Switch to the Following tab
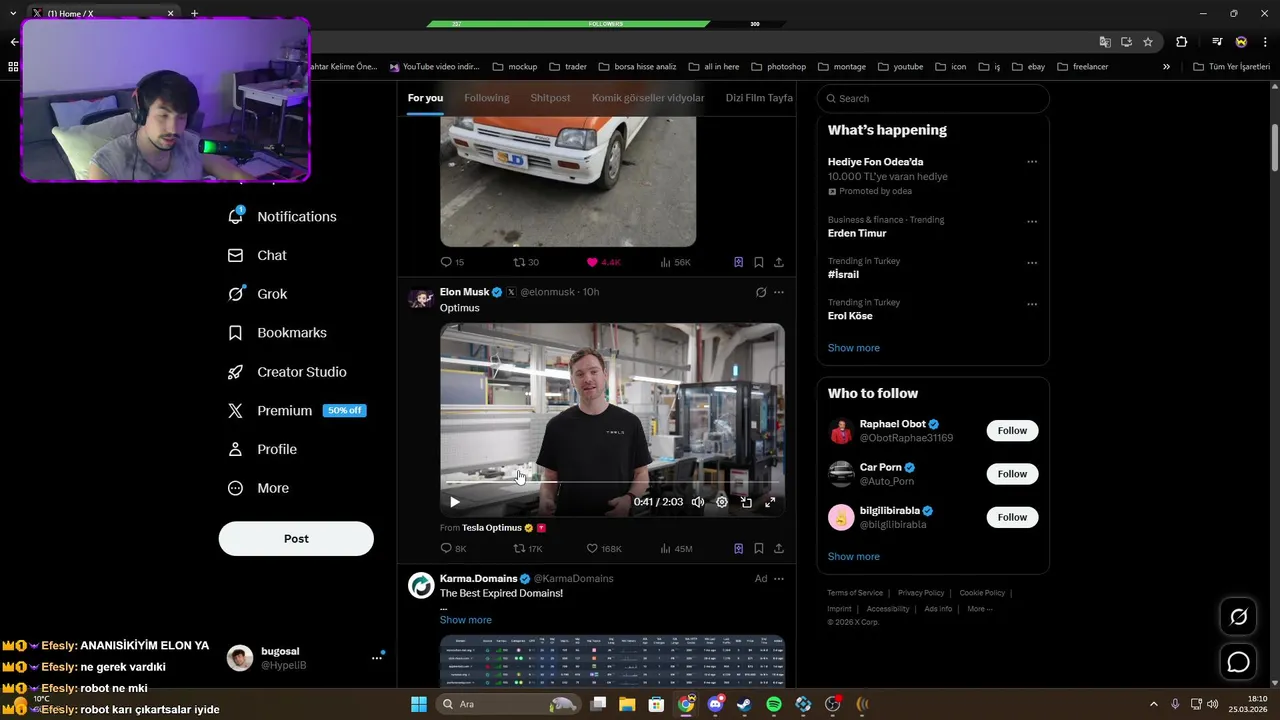Viewport: 1280px width, 720px height. tap(487, 98)
